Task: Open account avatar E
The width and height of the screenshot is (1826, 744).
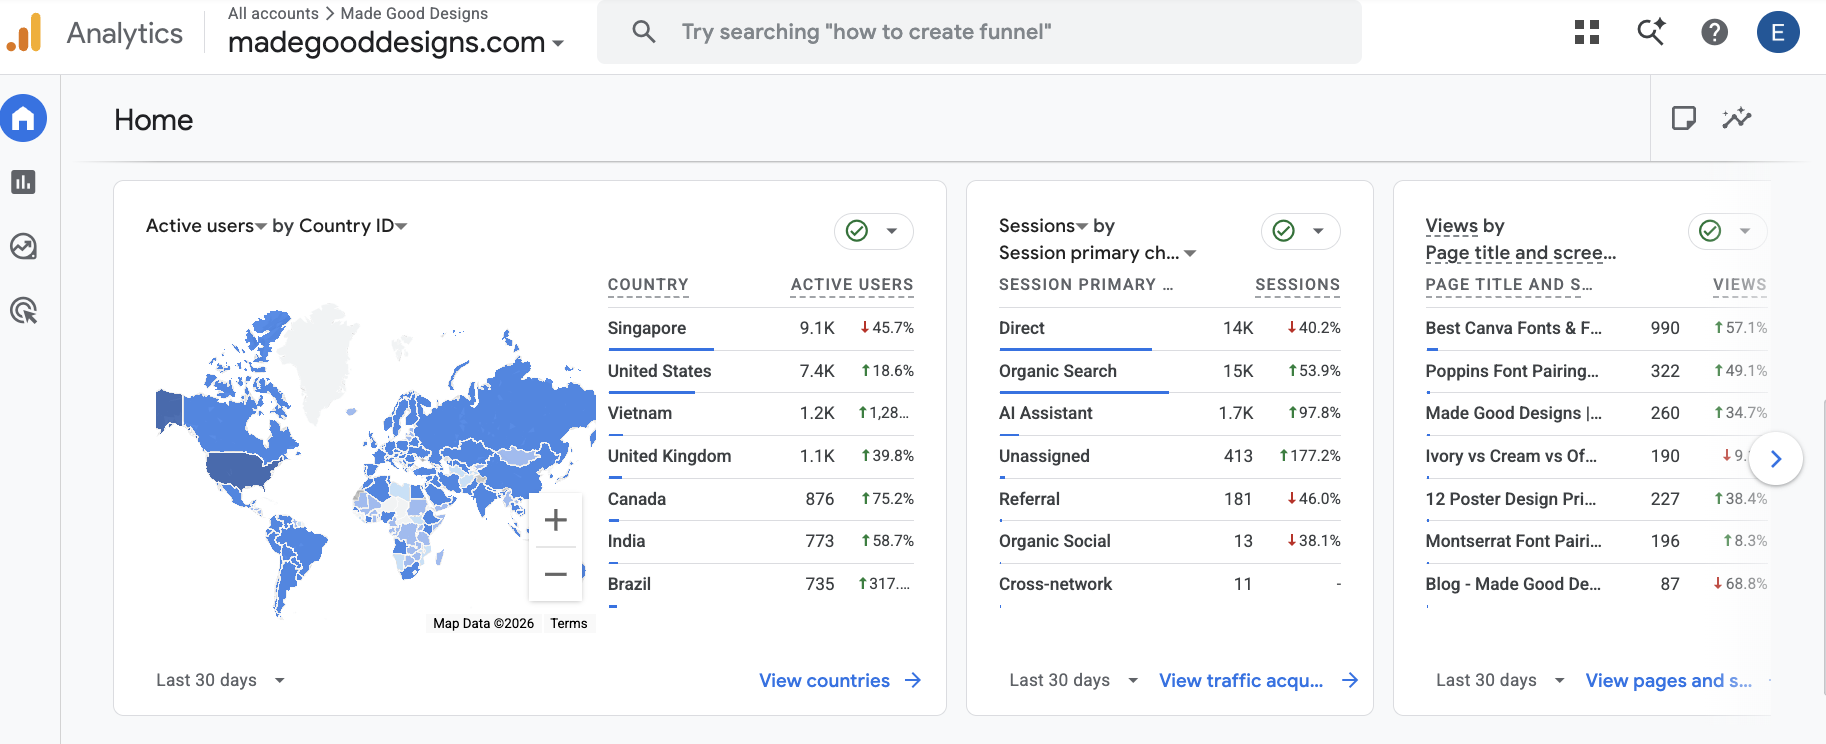Action: [x=1778, y=32]
